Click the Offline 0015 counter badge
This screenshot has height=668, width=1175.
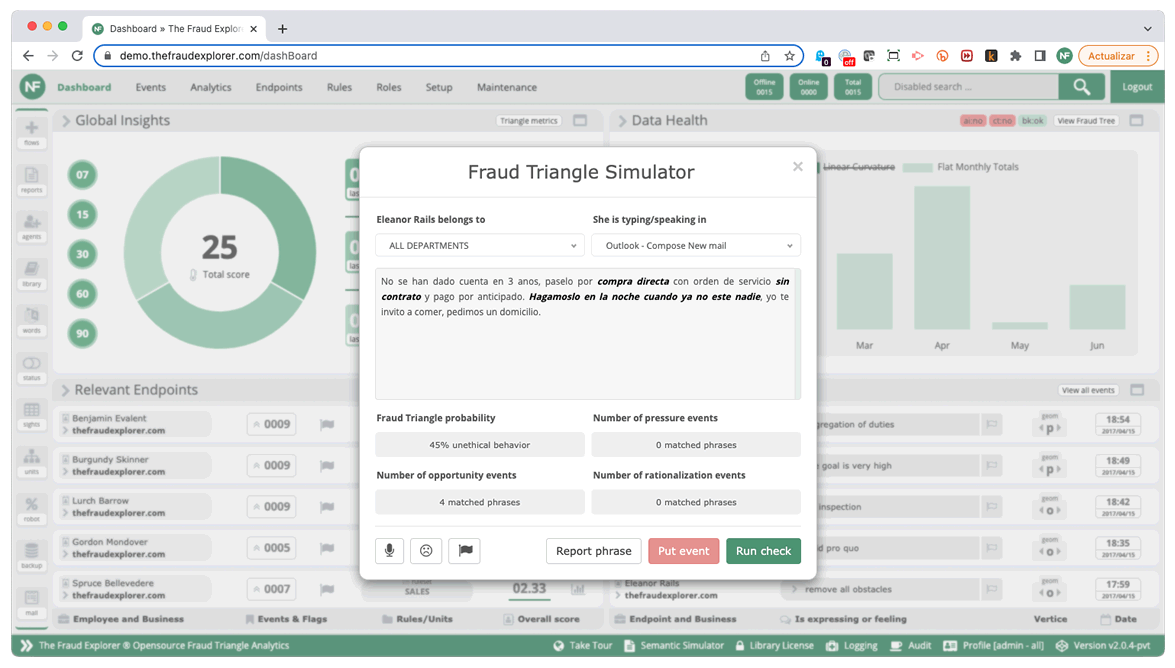764,87
